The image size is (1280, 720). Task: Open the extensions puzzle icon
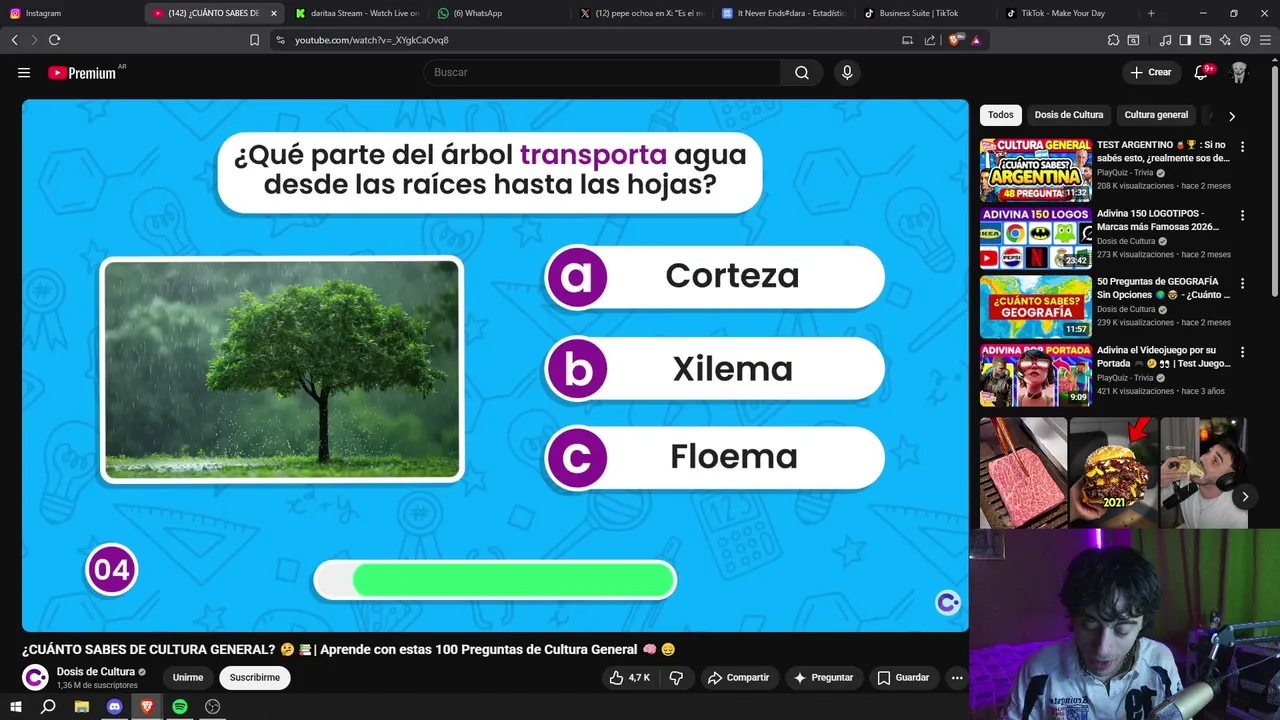(x=1113, y=40)
